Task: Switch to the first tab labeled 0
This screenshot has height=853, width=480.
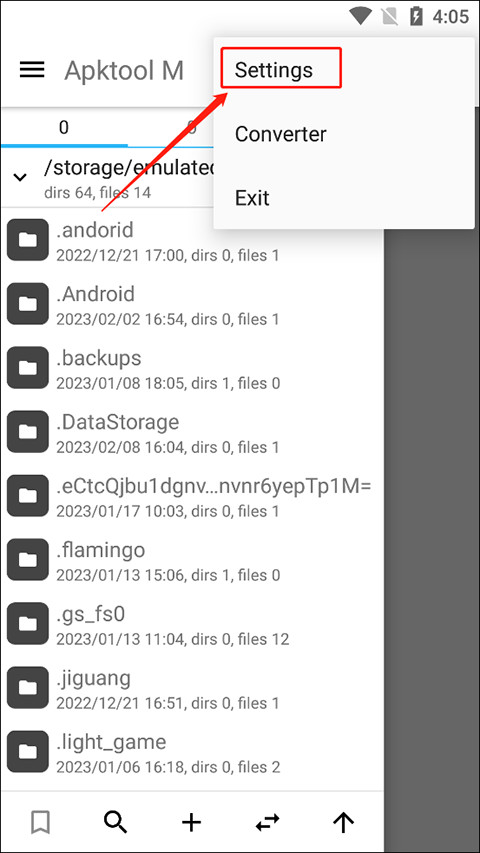Action: (x=64, y=128)
